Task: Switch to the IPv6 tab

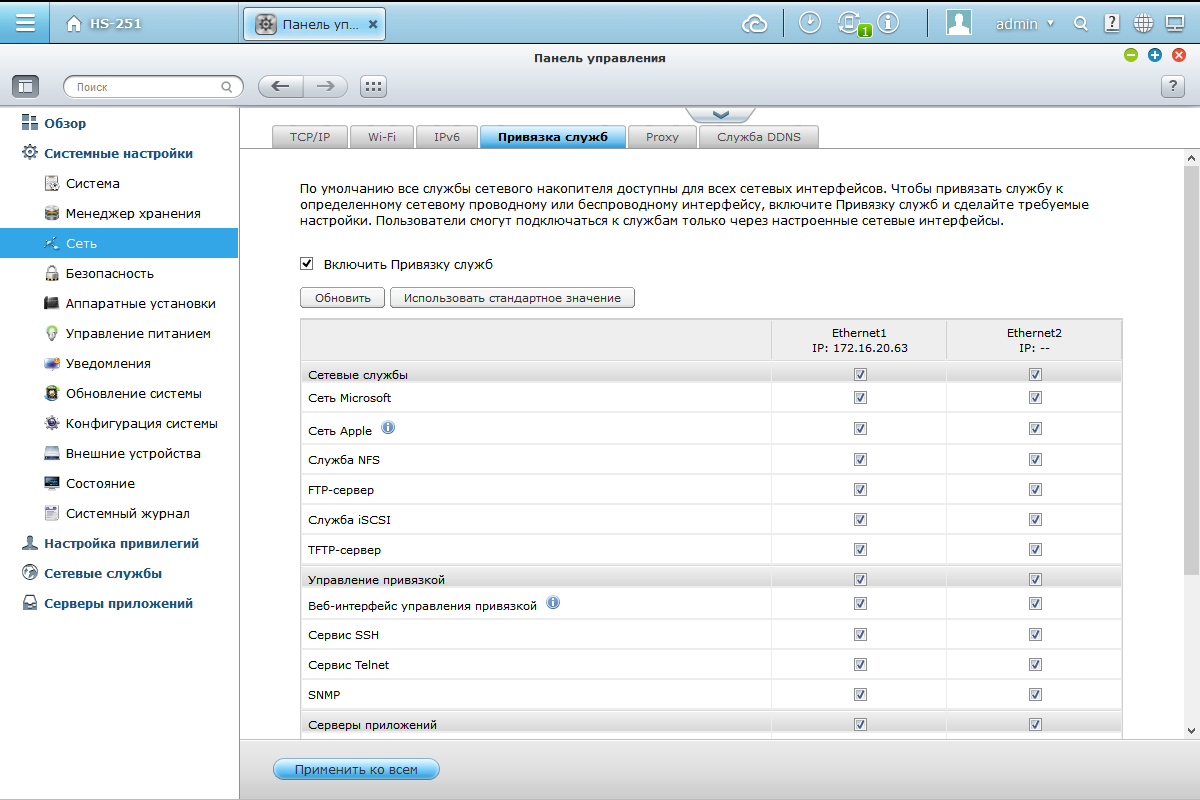Action: (447, 137)
